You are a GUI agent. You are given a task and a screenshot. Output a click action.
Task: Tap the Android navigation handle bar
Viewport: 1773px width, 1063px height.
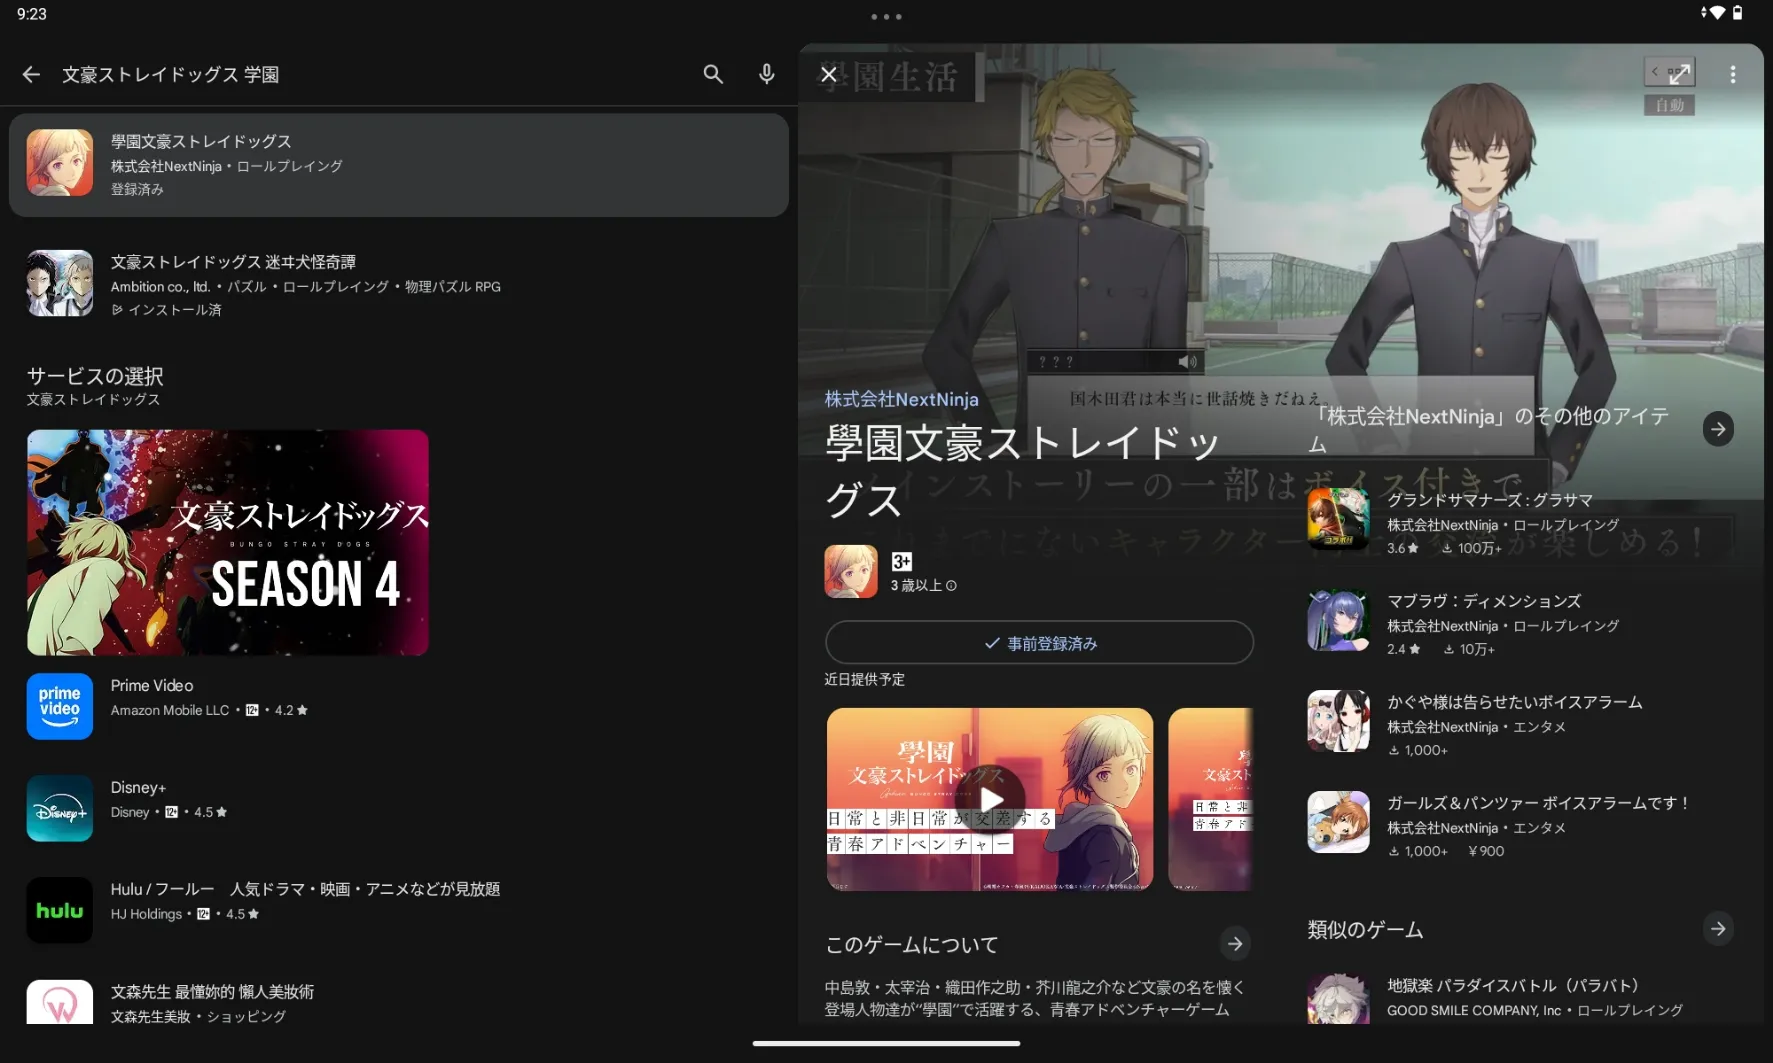click(x=886, y=1043)
